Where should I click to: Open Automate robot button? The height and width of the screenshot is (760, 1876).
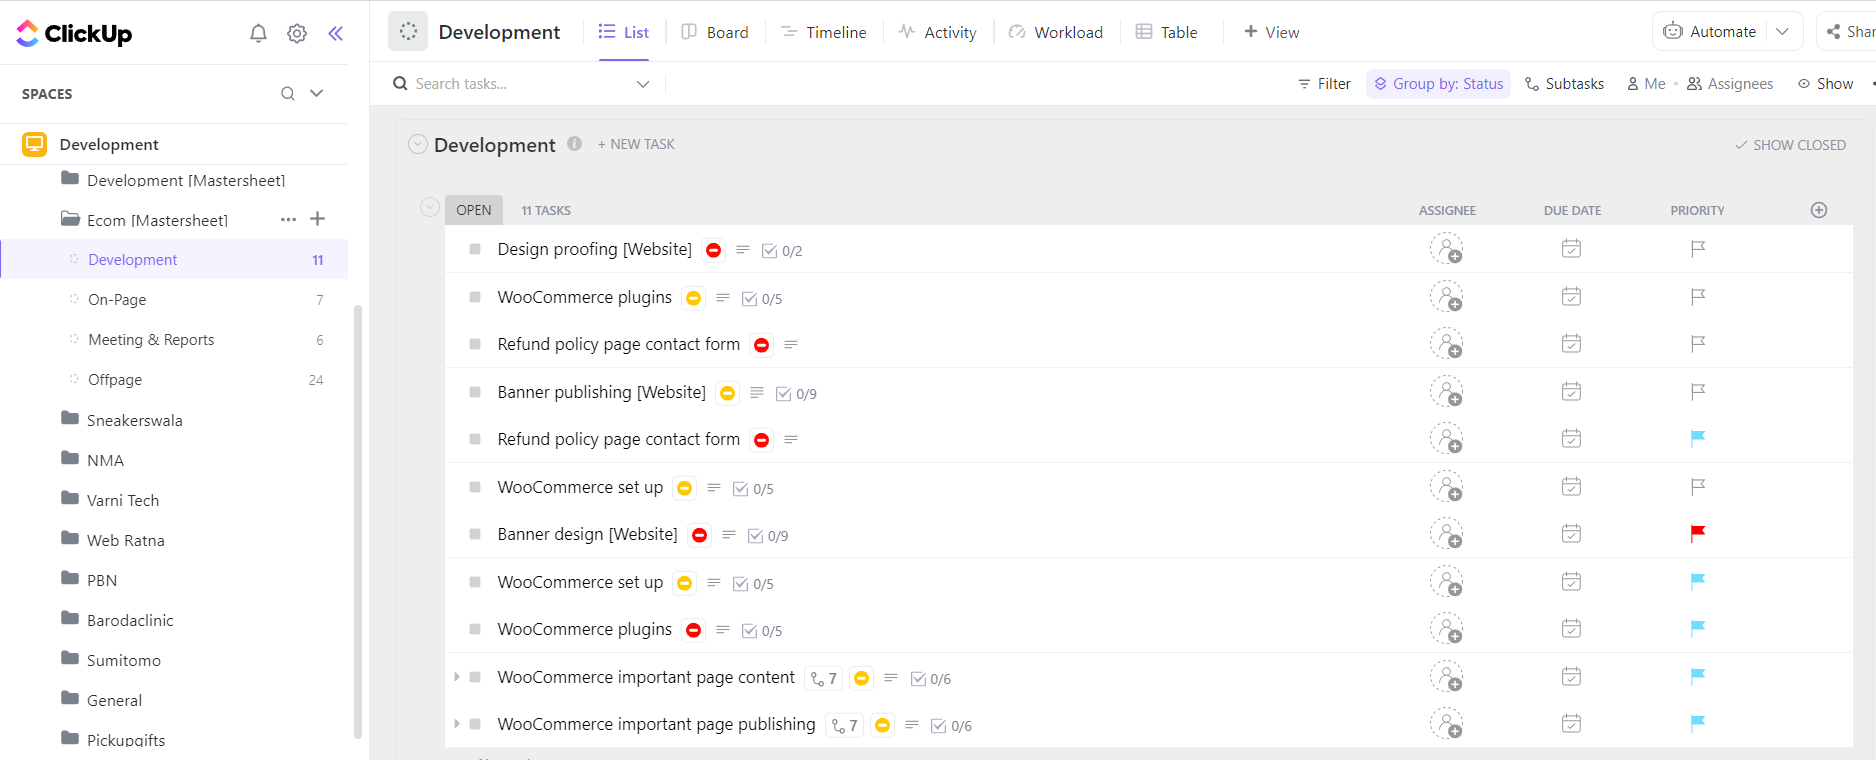tap(1710, 31)
